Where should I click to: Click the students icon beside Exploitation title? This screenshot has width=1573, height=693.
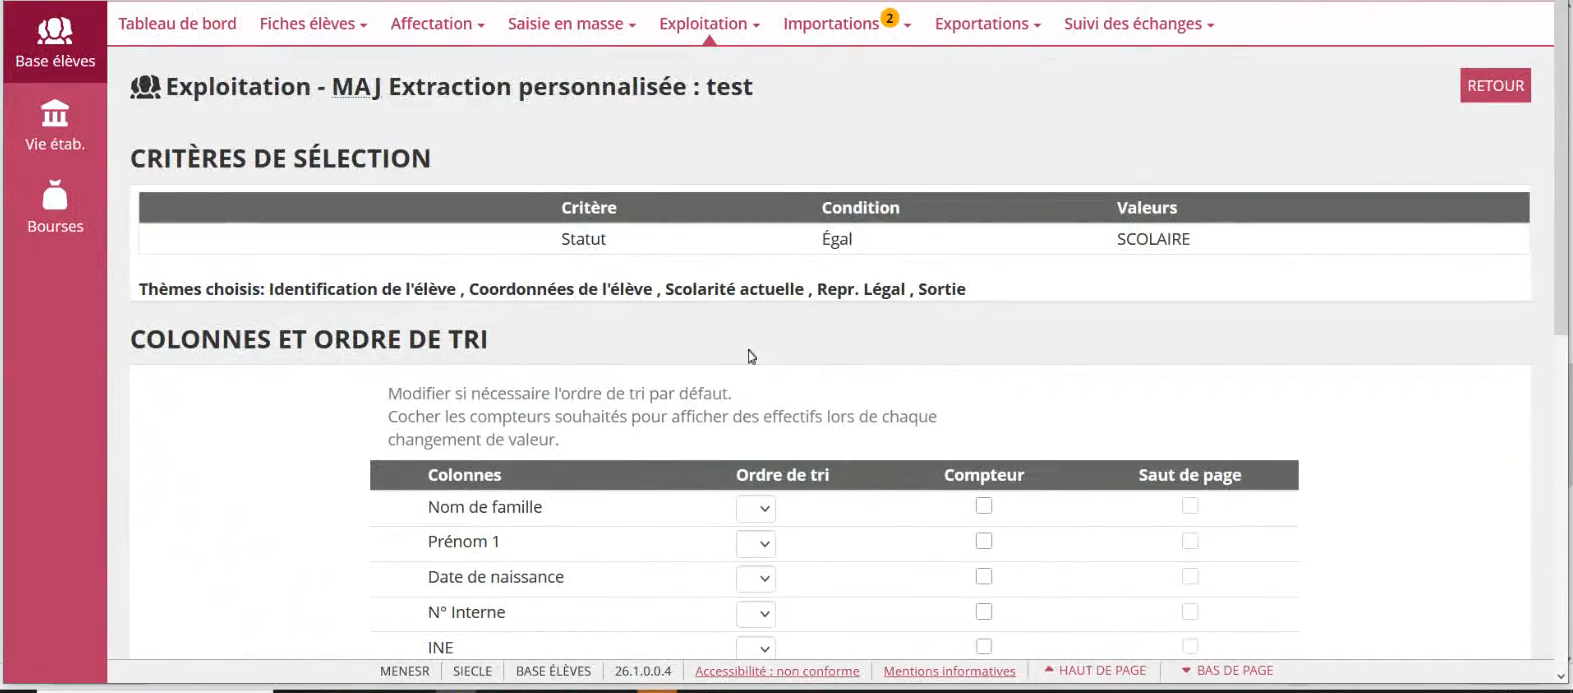pyautogui.click(x=145, y=87)
